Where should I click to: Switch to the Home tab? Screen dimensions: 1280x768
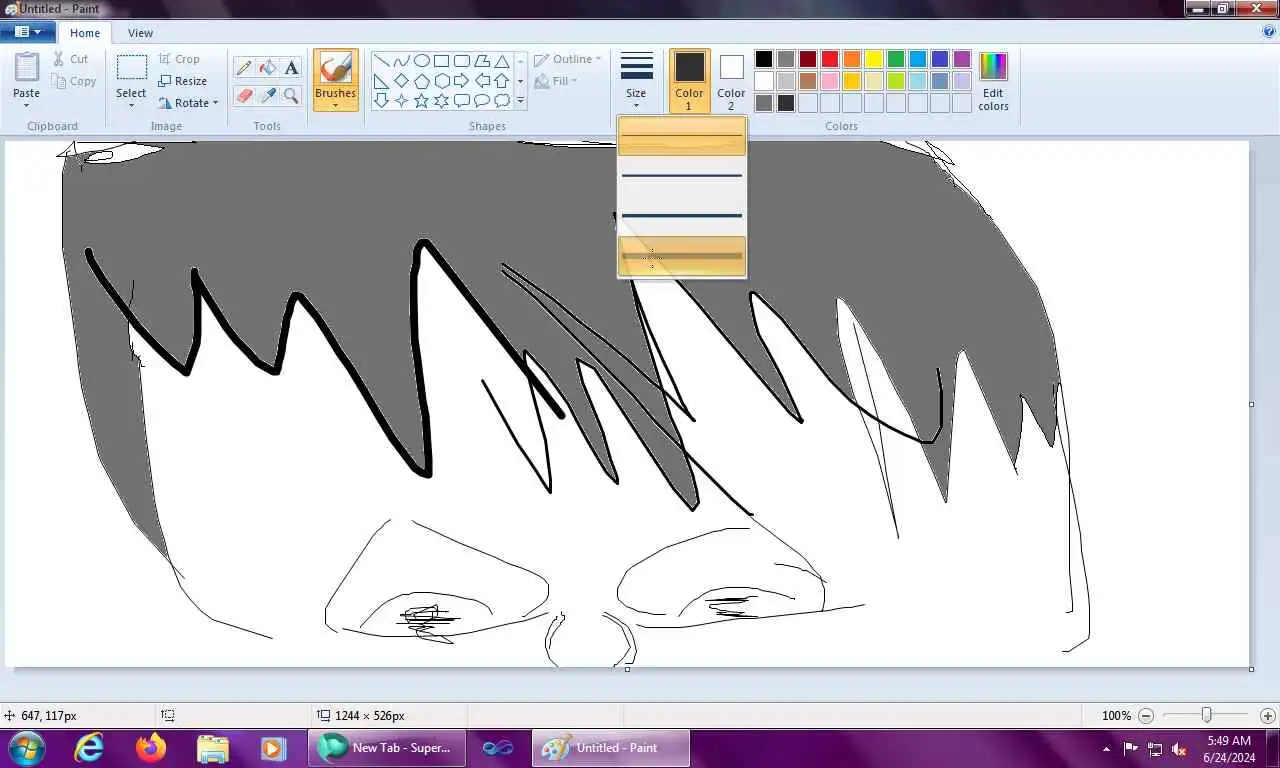tap(85, 33)
